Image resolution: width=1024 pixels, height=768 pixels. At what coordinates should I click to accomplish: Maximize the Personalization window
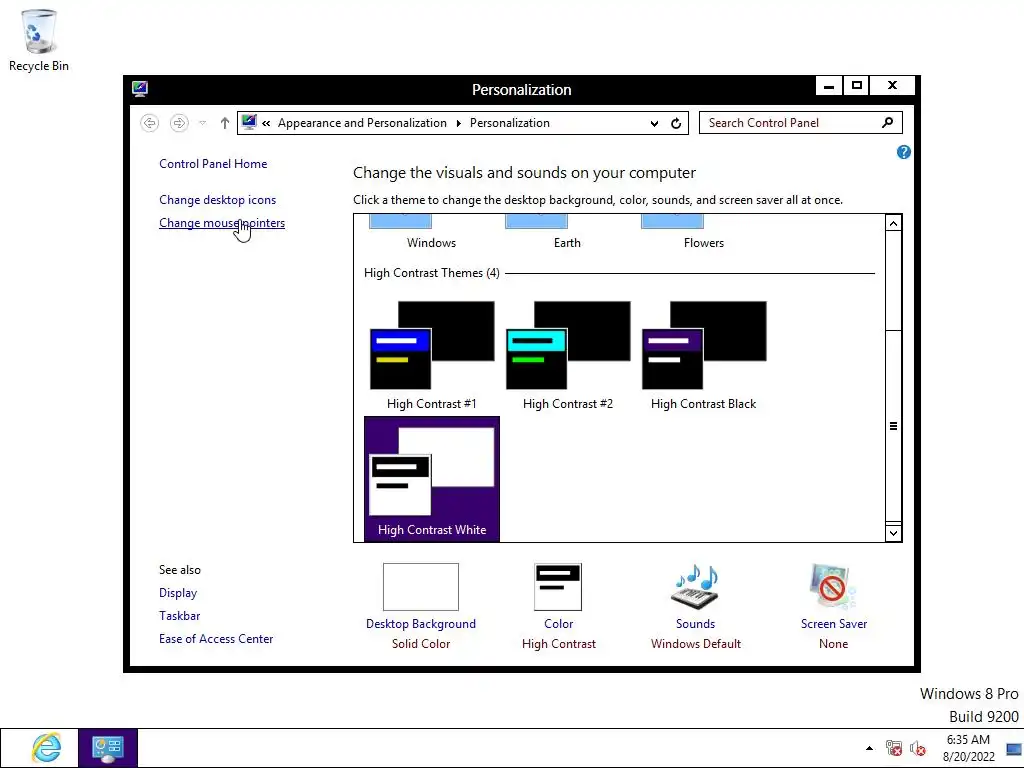pyautogui.click(x=857, y=86)
